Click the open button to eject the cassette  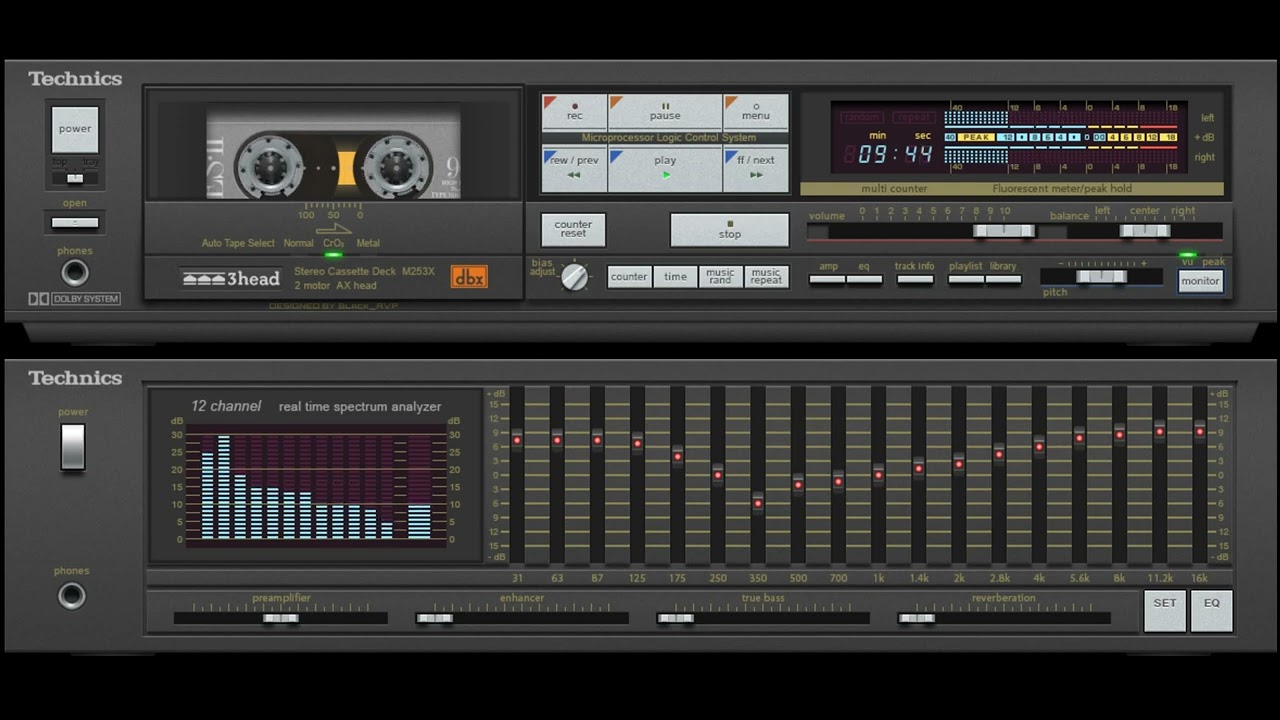coord(75,222)
